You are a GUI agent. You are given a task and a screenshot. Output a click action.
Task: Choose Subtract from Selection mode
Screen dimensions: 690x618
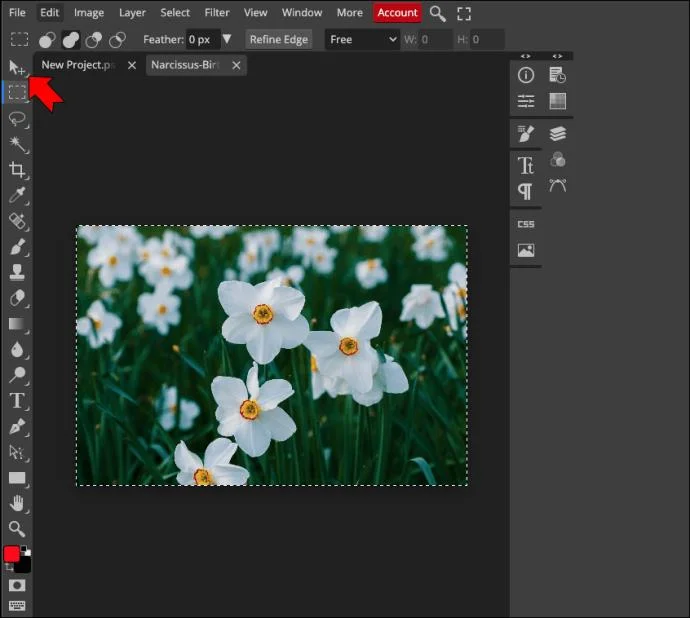coord(94,40)
